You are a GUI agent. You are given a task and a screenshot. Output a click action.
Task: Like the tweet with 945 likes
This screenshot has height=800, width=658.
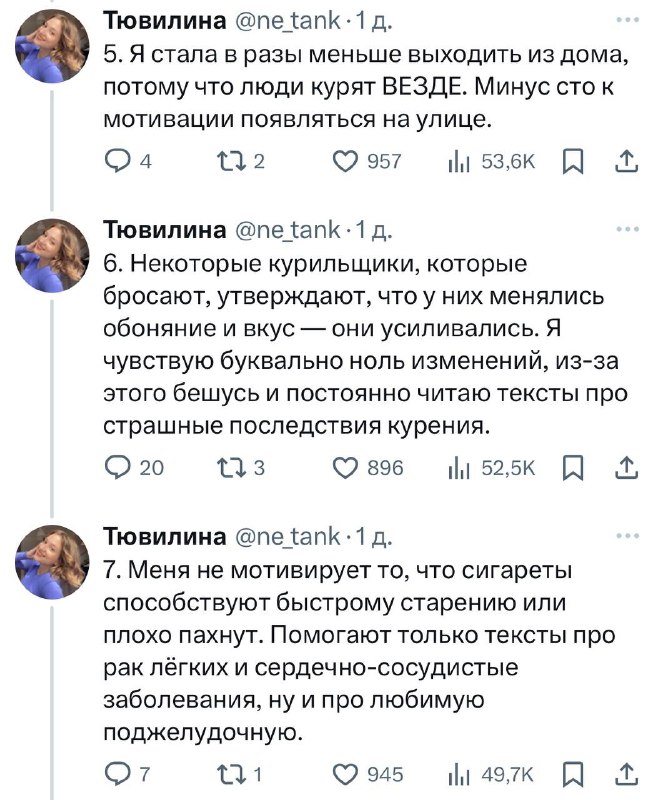344,773
